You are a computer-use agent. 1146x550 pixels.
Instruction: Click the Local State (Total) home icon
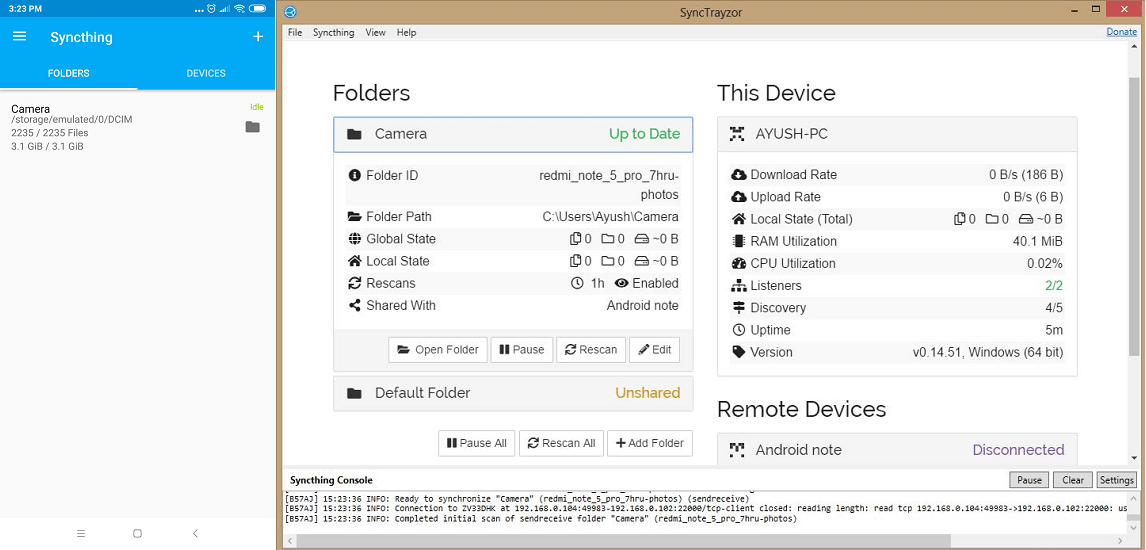pos(738,219)
